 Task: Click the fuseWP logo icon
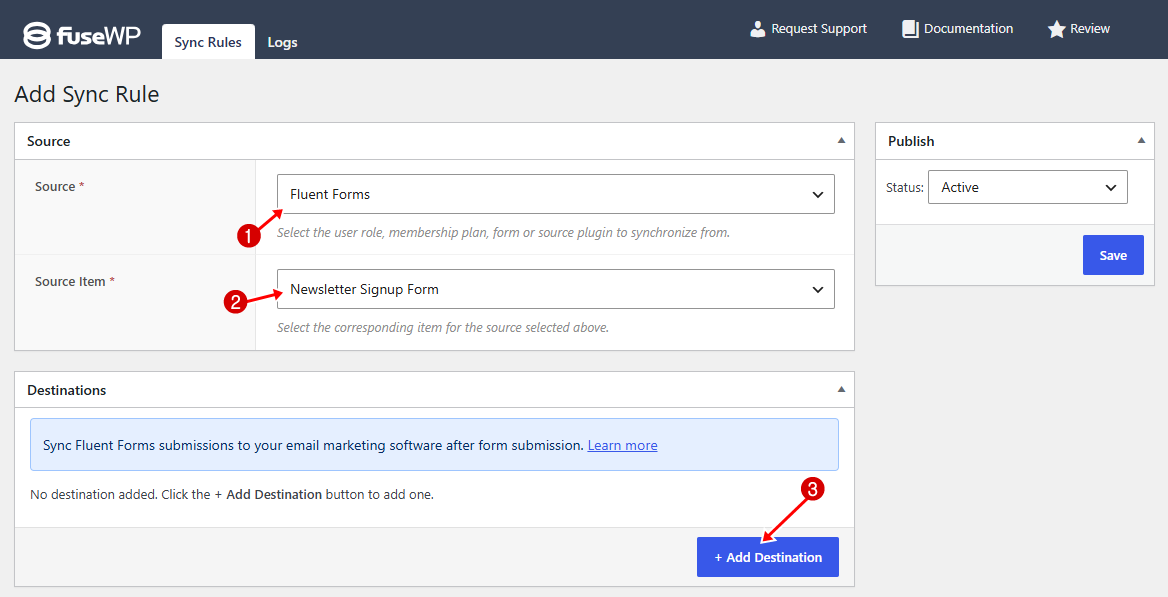(36, 35)
